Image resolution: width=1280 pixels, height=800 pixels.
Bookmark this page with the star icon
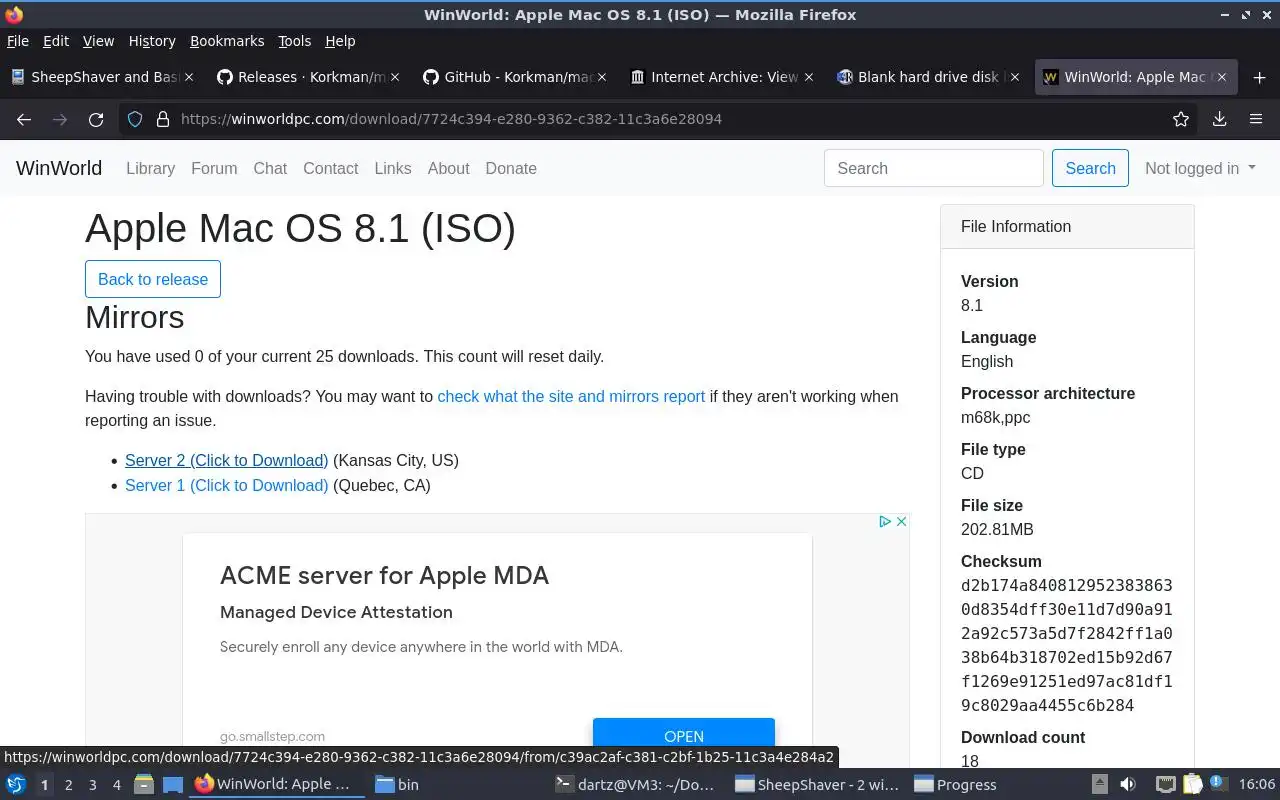coord(1181,119)
